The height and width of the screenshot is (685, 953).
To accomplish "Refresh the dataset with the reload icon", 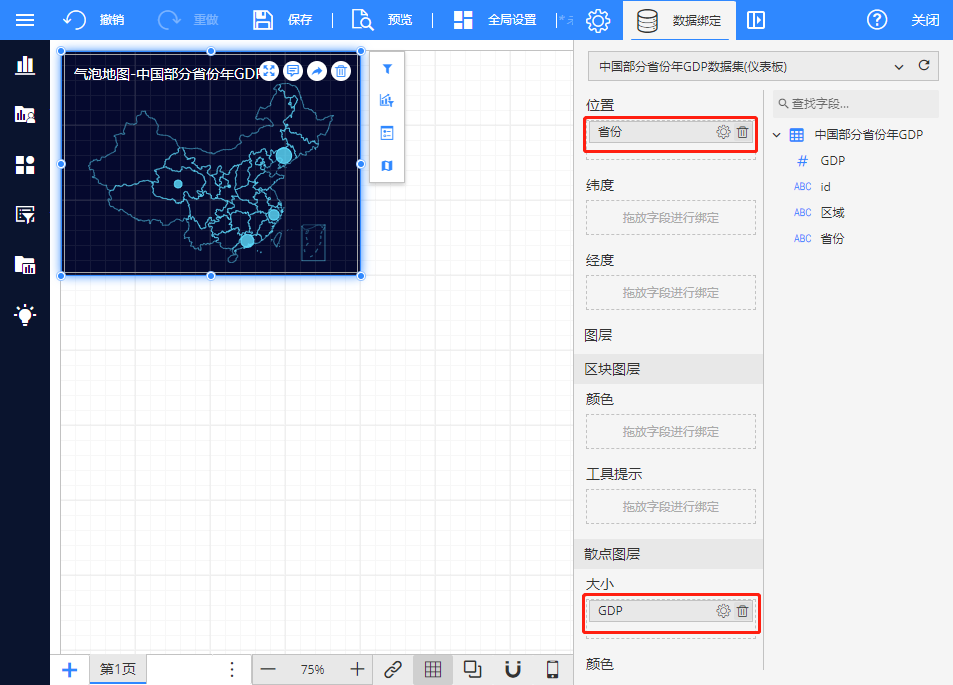I will [x=924, y=66].
